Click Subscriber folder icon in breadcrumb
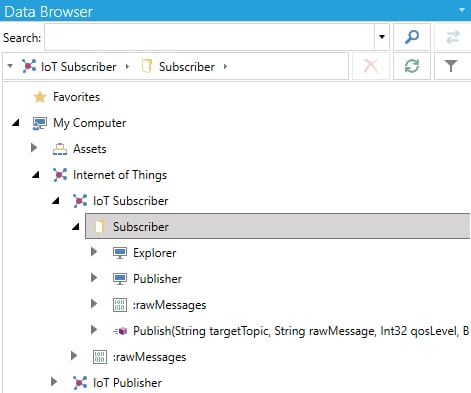 [147, 66]
